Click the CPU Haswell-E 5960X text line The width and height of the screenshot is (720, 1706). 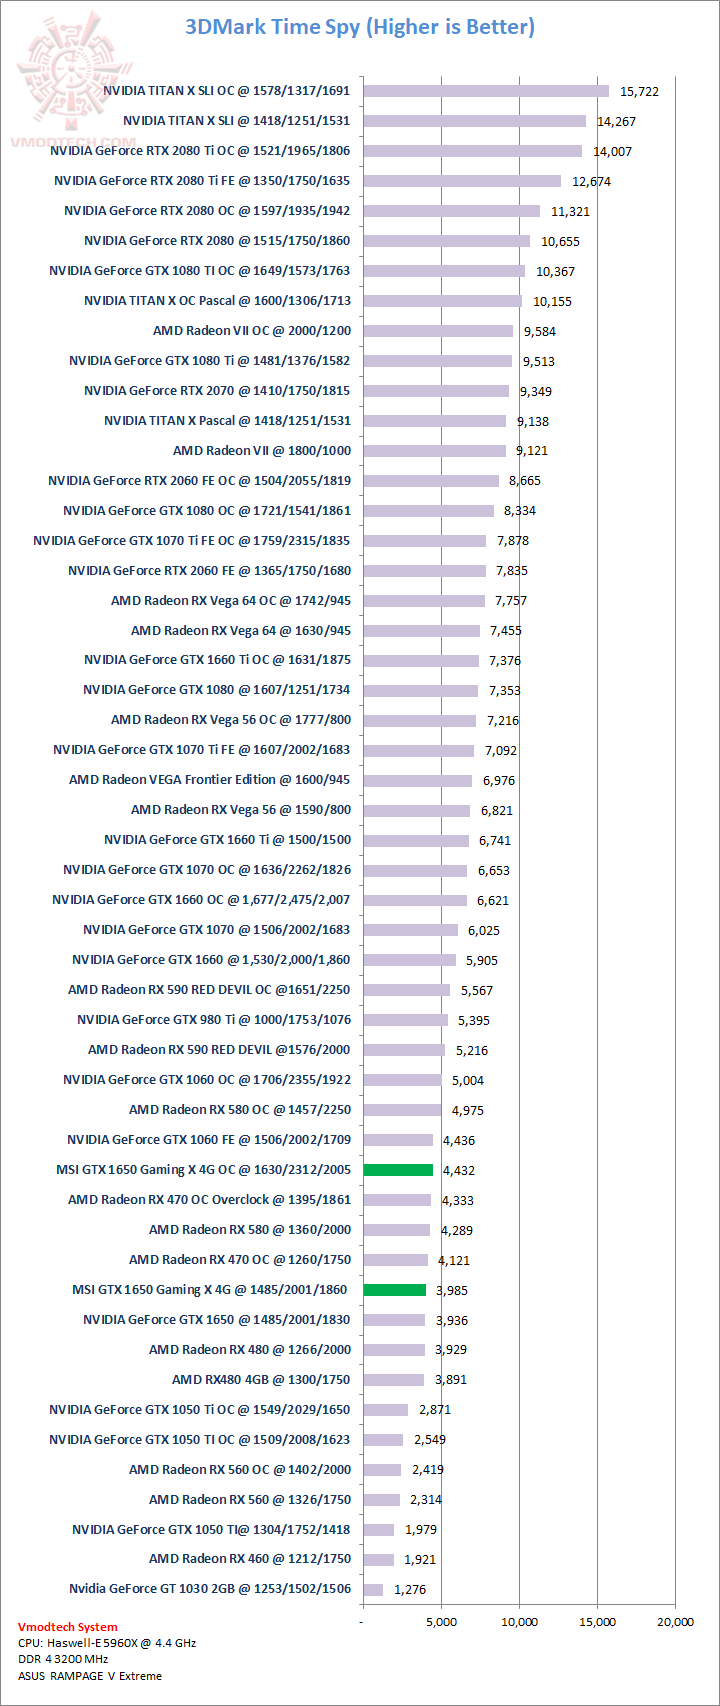tap(107, 1643)
